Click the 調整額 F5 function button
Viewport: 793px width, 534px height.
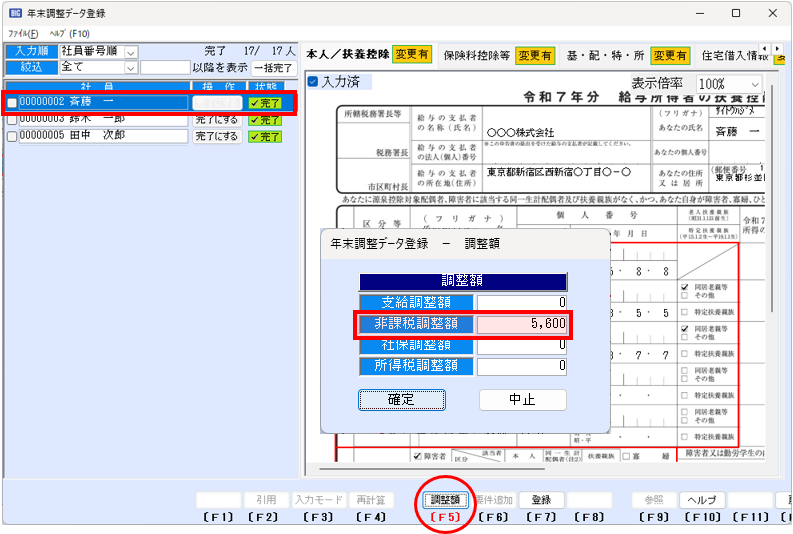(x=444, y=499)
